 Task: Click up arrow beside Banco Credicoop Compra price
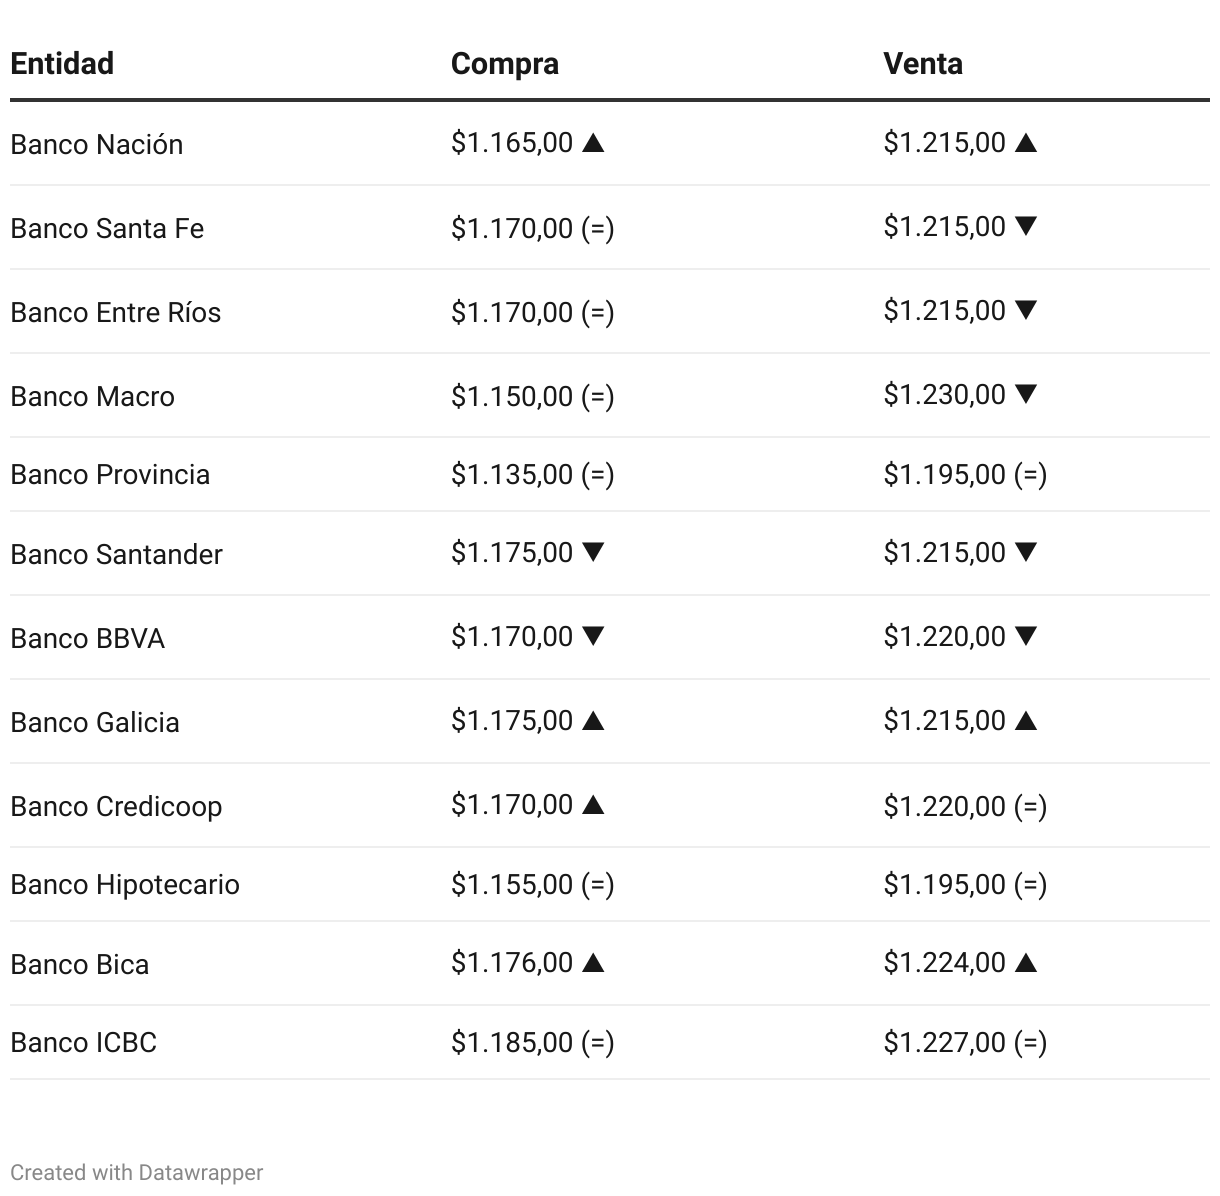point(593,804)
